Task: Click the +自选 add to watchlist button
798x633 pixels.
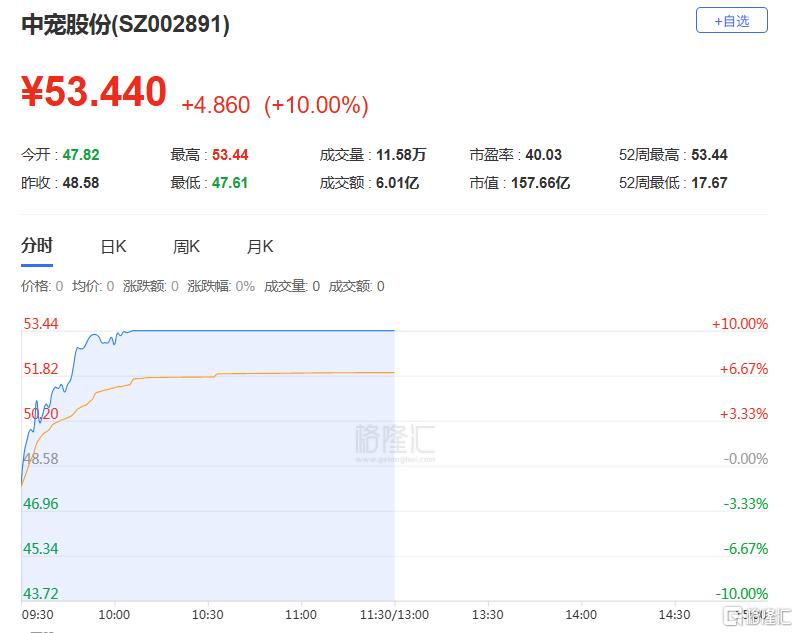Action: 731,20
